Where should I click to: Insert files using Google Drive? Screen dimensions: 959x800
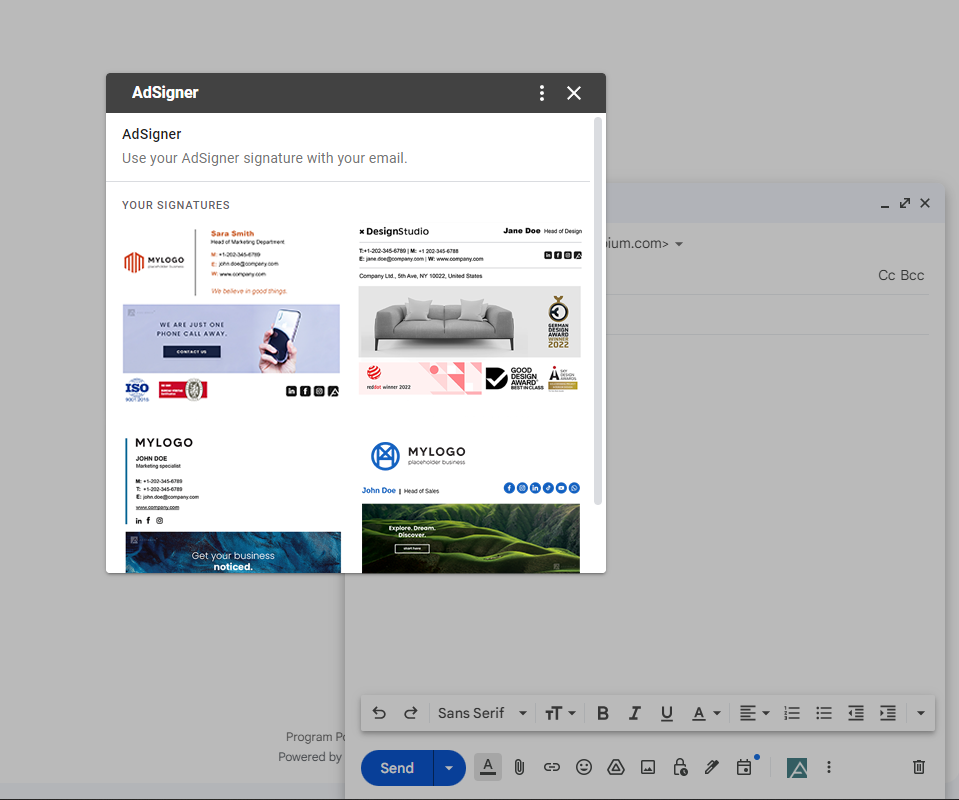point(616,767)
